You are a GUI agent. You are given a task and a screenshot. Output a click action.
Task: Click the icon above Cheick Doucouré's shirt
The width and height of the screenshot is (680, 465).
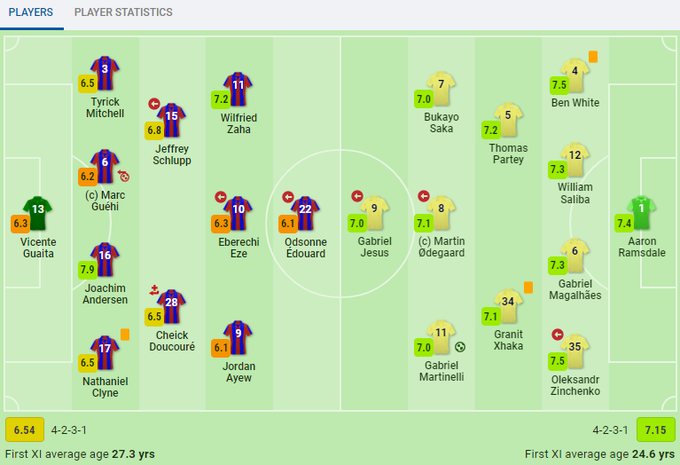[x=154, y=290]
